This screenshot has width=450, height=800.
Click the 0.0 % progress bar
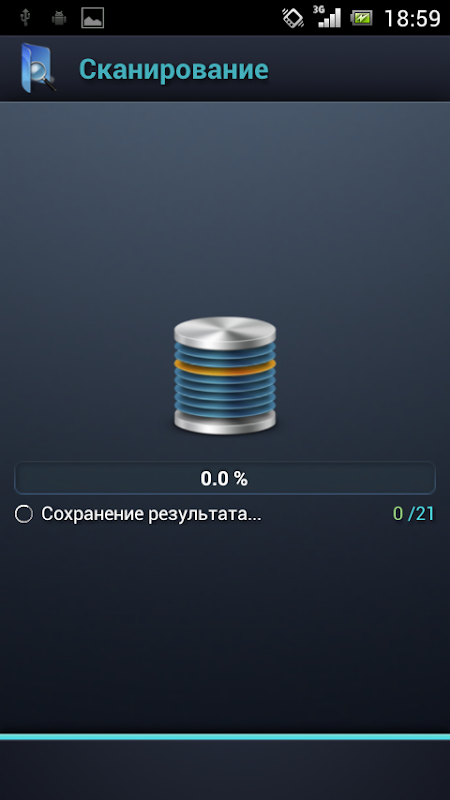coord(225,479)
